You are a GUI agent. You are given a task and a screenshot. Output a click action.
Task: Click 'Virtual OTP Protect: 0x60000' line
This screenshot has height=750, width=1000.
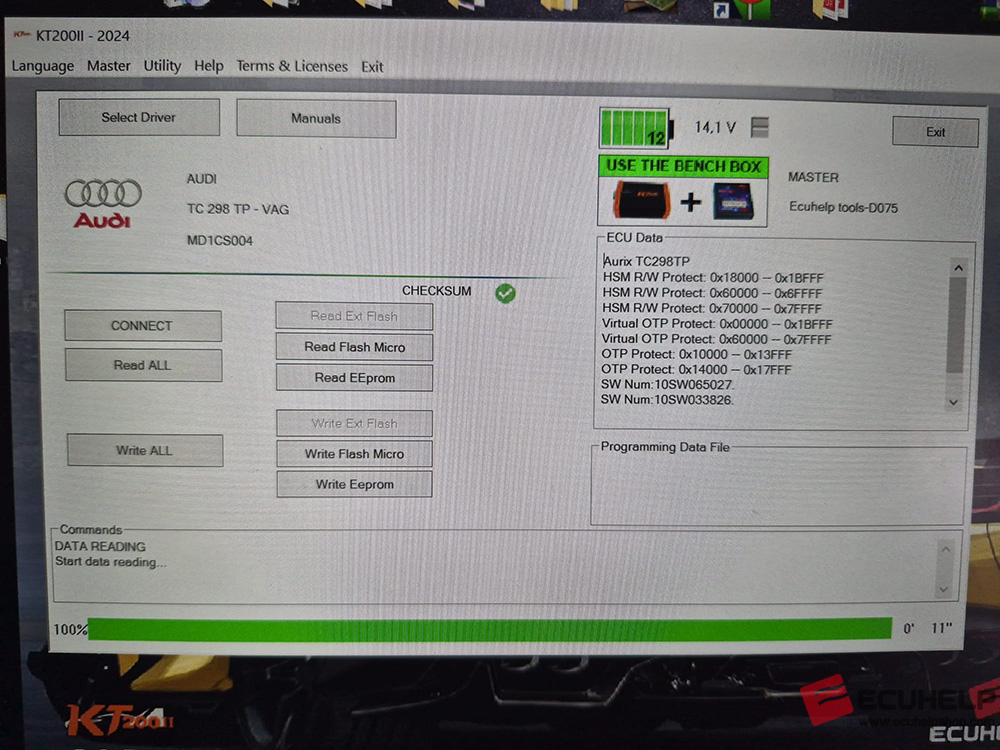716,339
